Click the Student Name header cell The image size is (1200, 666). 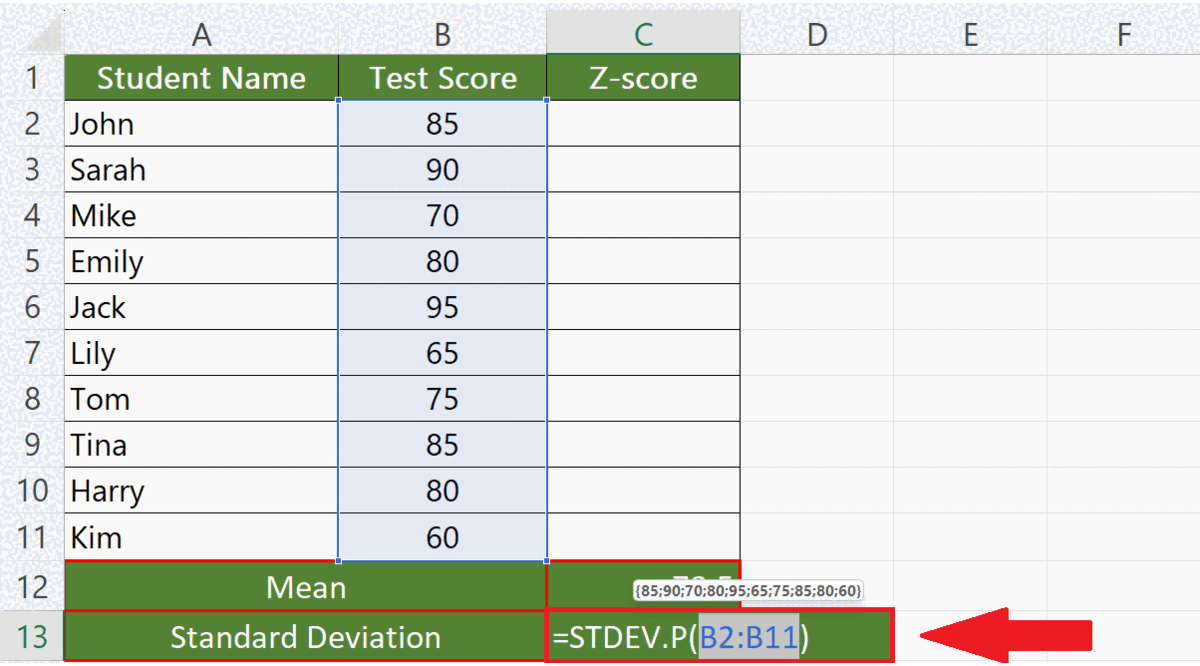pos(202,77)
